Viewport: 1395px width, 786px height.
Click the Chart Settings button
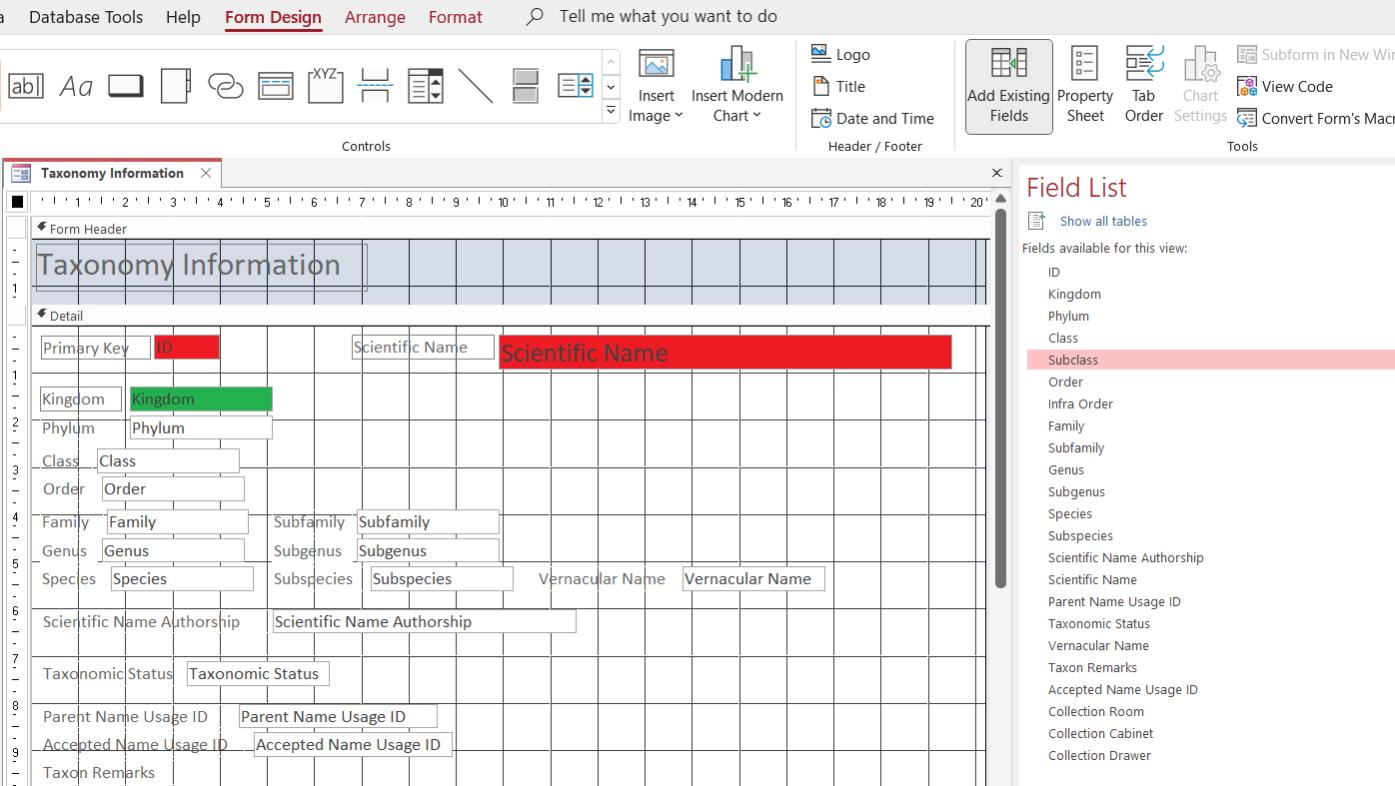1200,87
